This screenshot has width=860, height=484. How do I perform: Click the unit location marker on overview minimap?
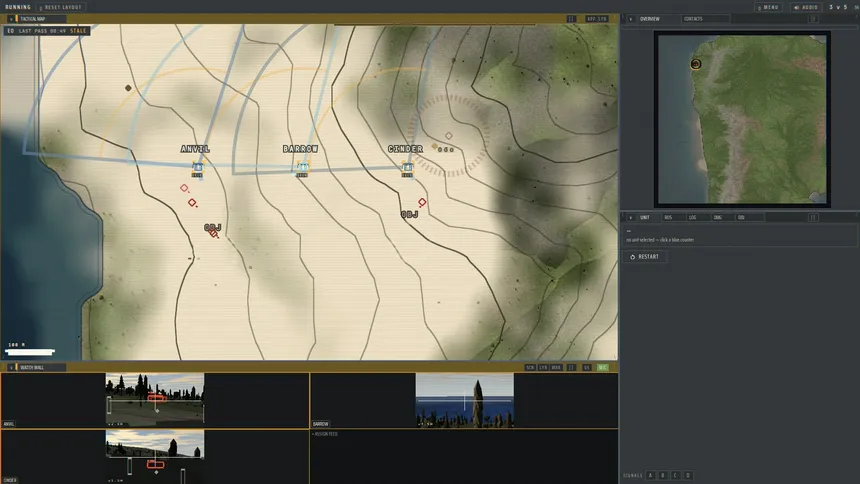point(695,64)
